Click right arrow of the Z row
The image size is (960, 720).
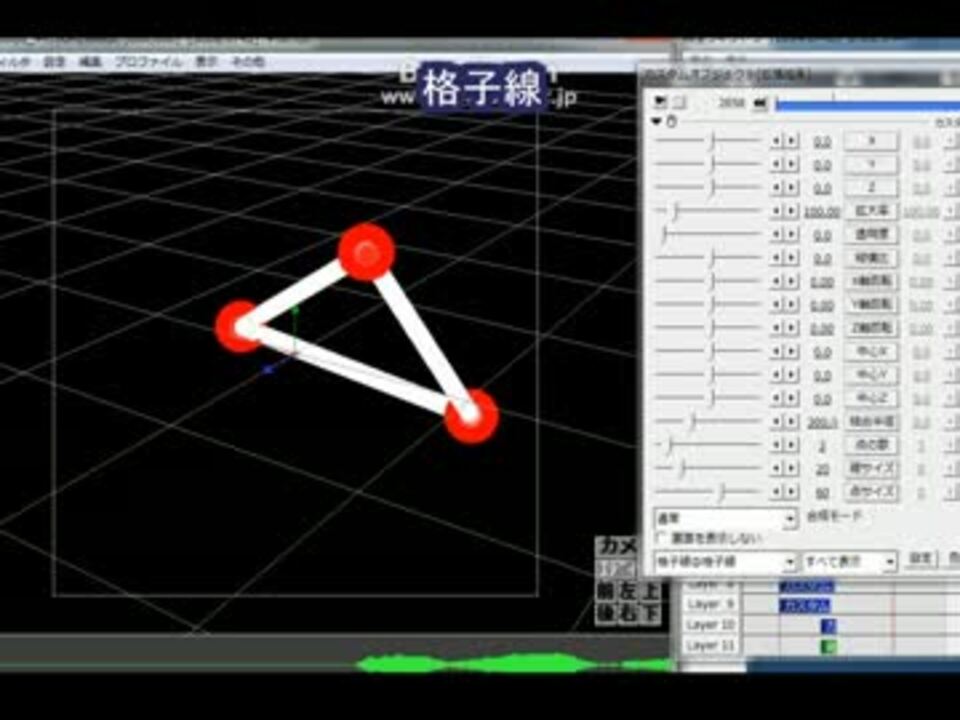click(792, 188)
